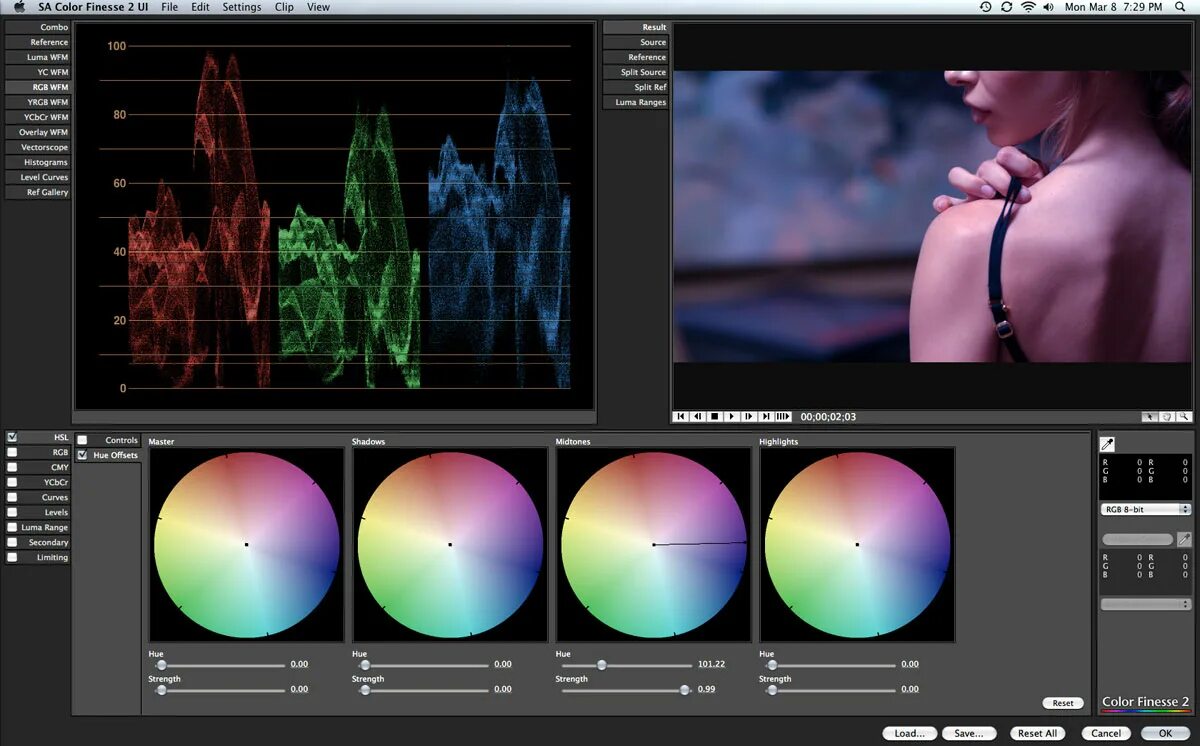Show the Ref Gallery
Image resolution: width=1200 pixels, height=746 pixels.
40,191
